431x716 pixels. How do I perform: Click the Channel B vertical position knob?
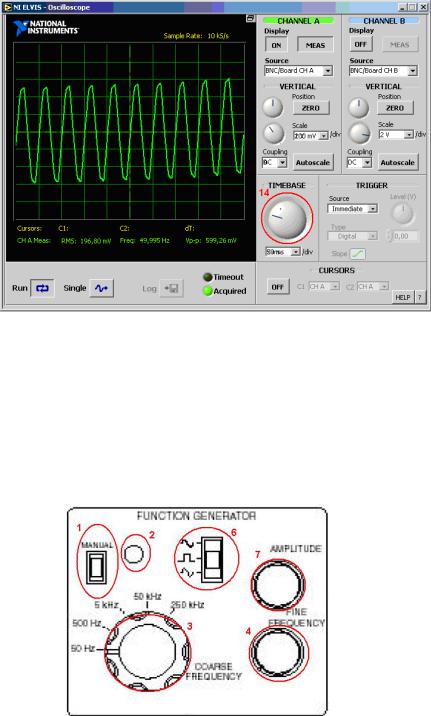click(358, 107)
